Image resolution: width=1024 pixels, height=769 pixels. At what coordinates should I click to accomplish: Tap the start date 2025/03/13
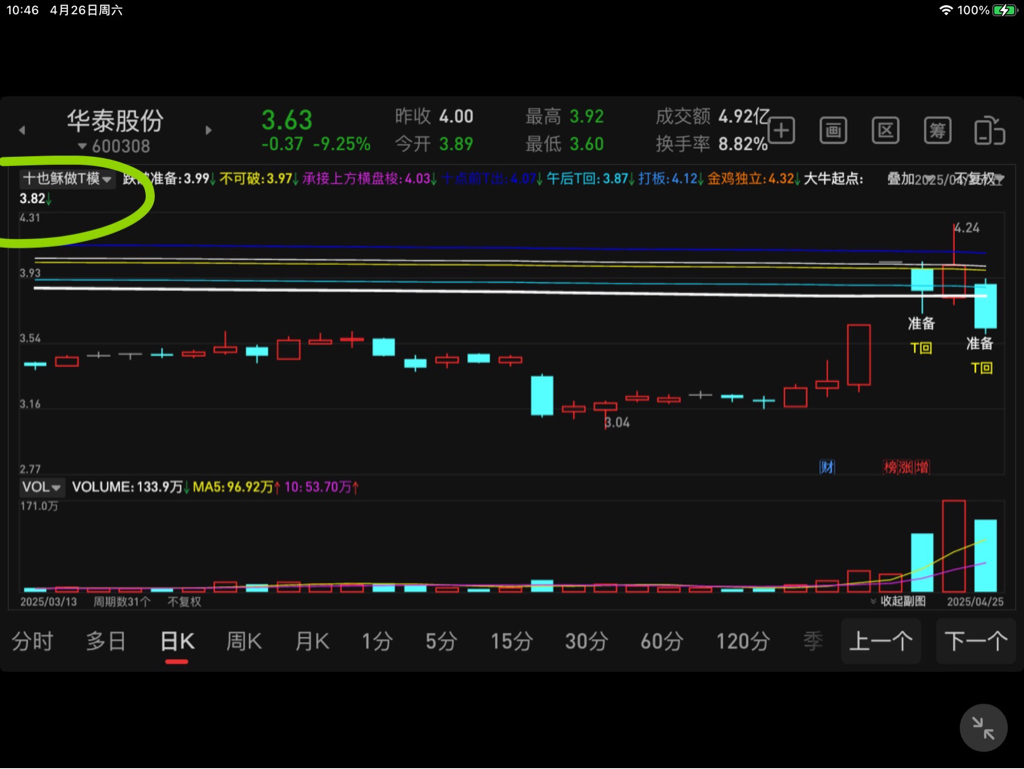[48, 602]
